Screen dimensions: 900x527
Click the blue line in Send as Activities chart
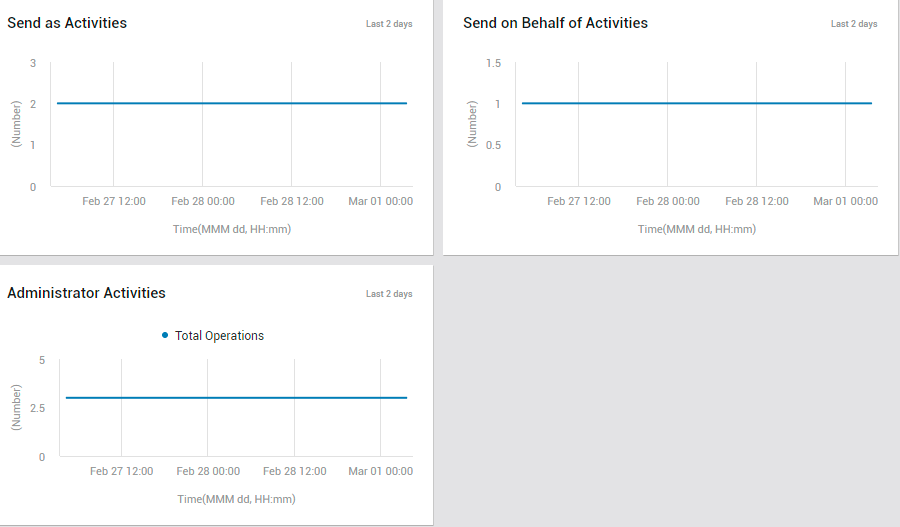pyautogui.click(x=232, y=103)
